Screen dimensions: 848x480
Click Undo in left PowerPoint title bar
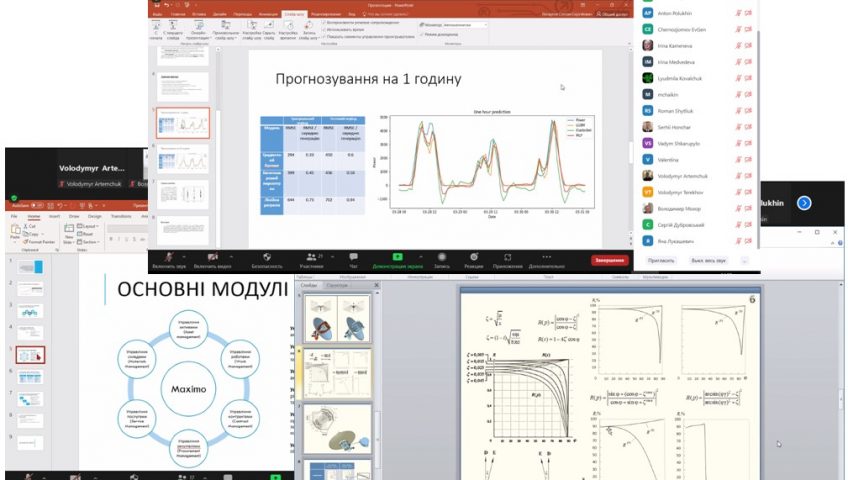(60, 205)
